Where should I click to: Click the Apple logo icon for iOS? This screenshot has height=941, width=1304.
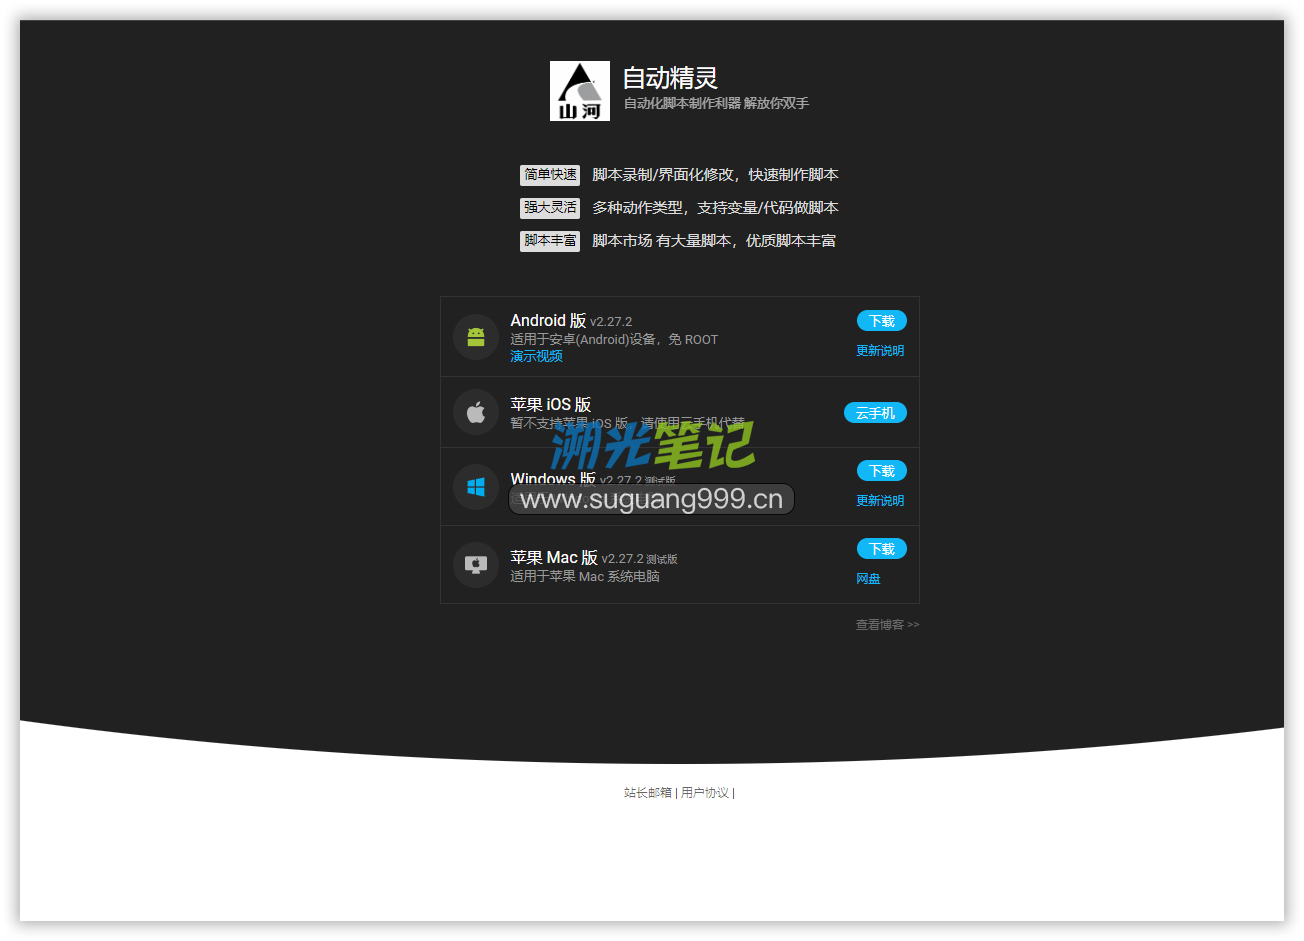point(476,412)
